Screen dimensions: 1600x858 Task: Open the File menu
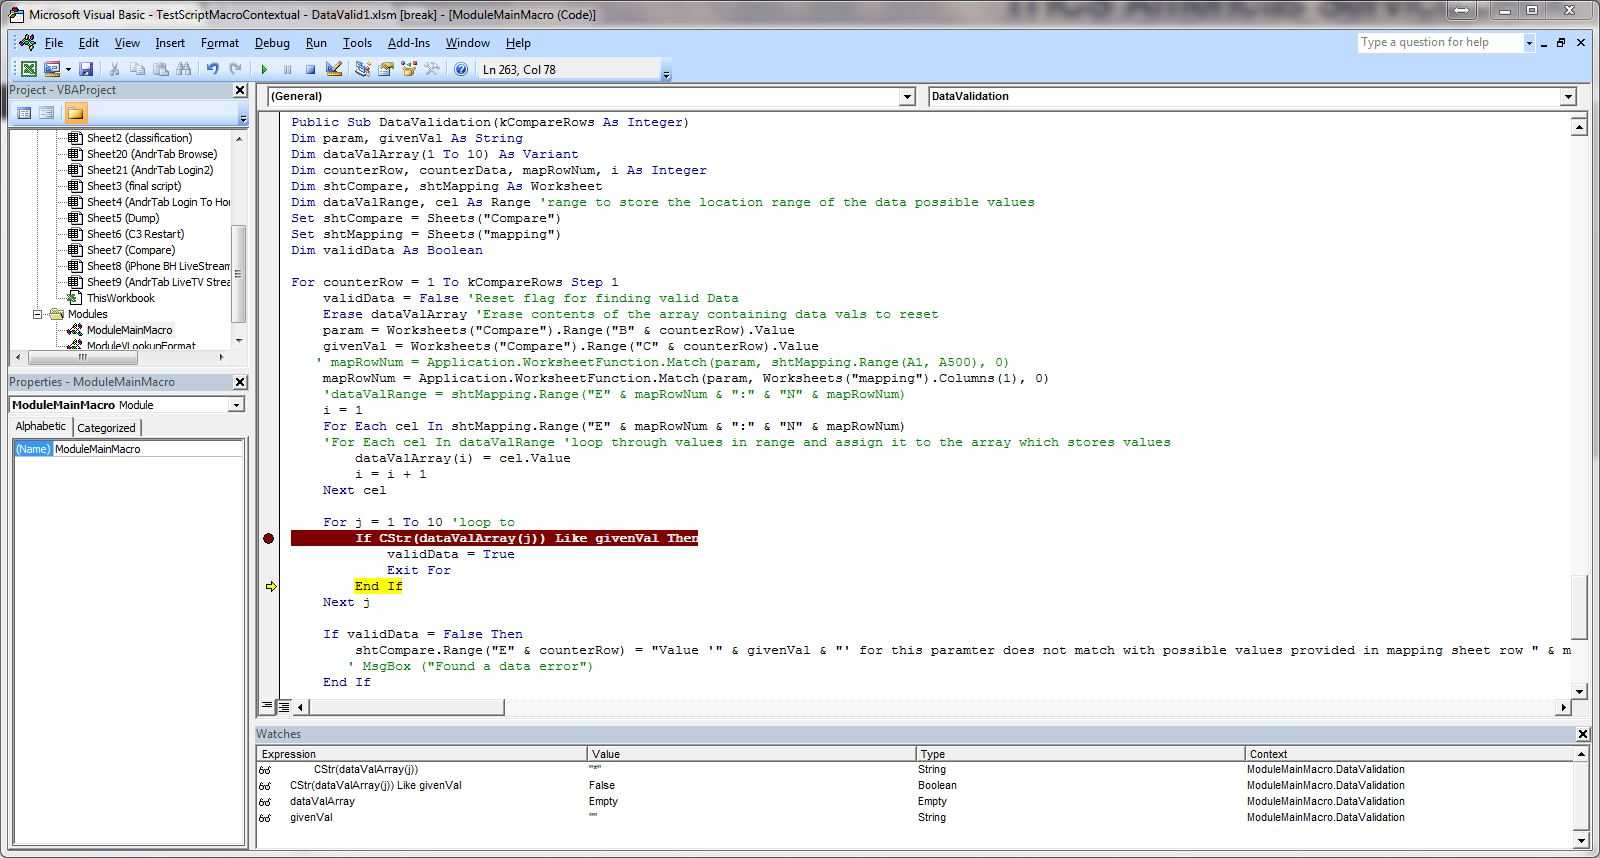(54, 43)
